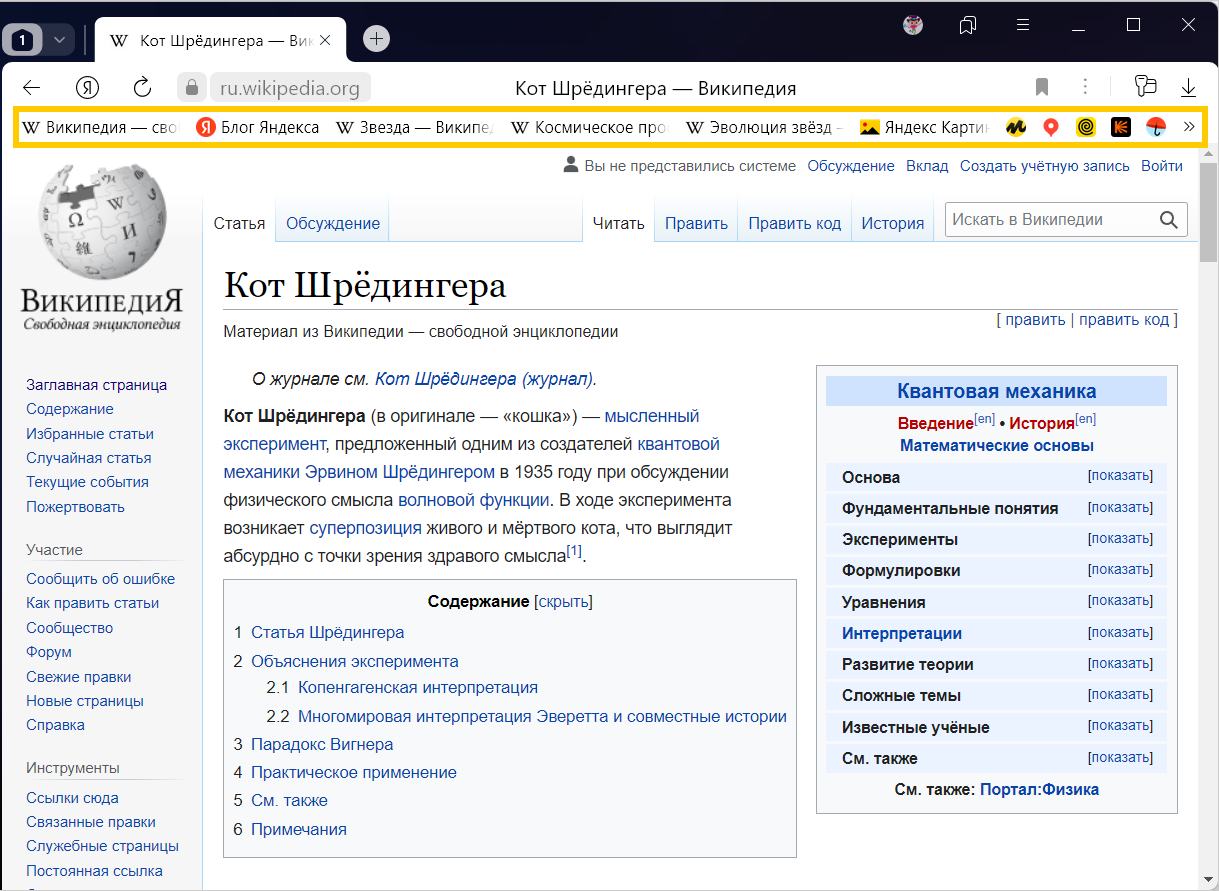Show hidden bookmarks with the double chevron
The height and width of the screenshot is (891, 1219).
point(1189,127)
